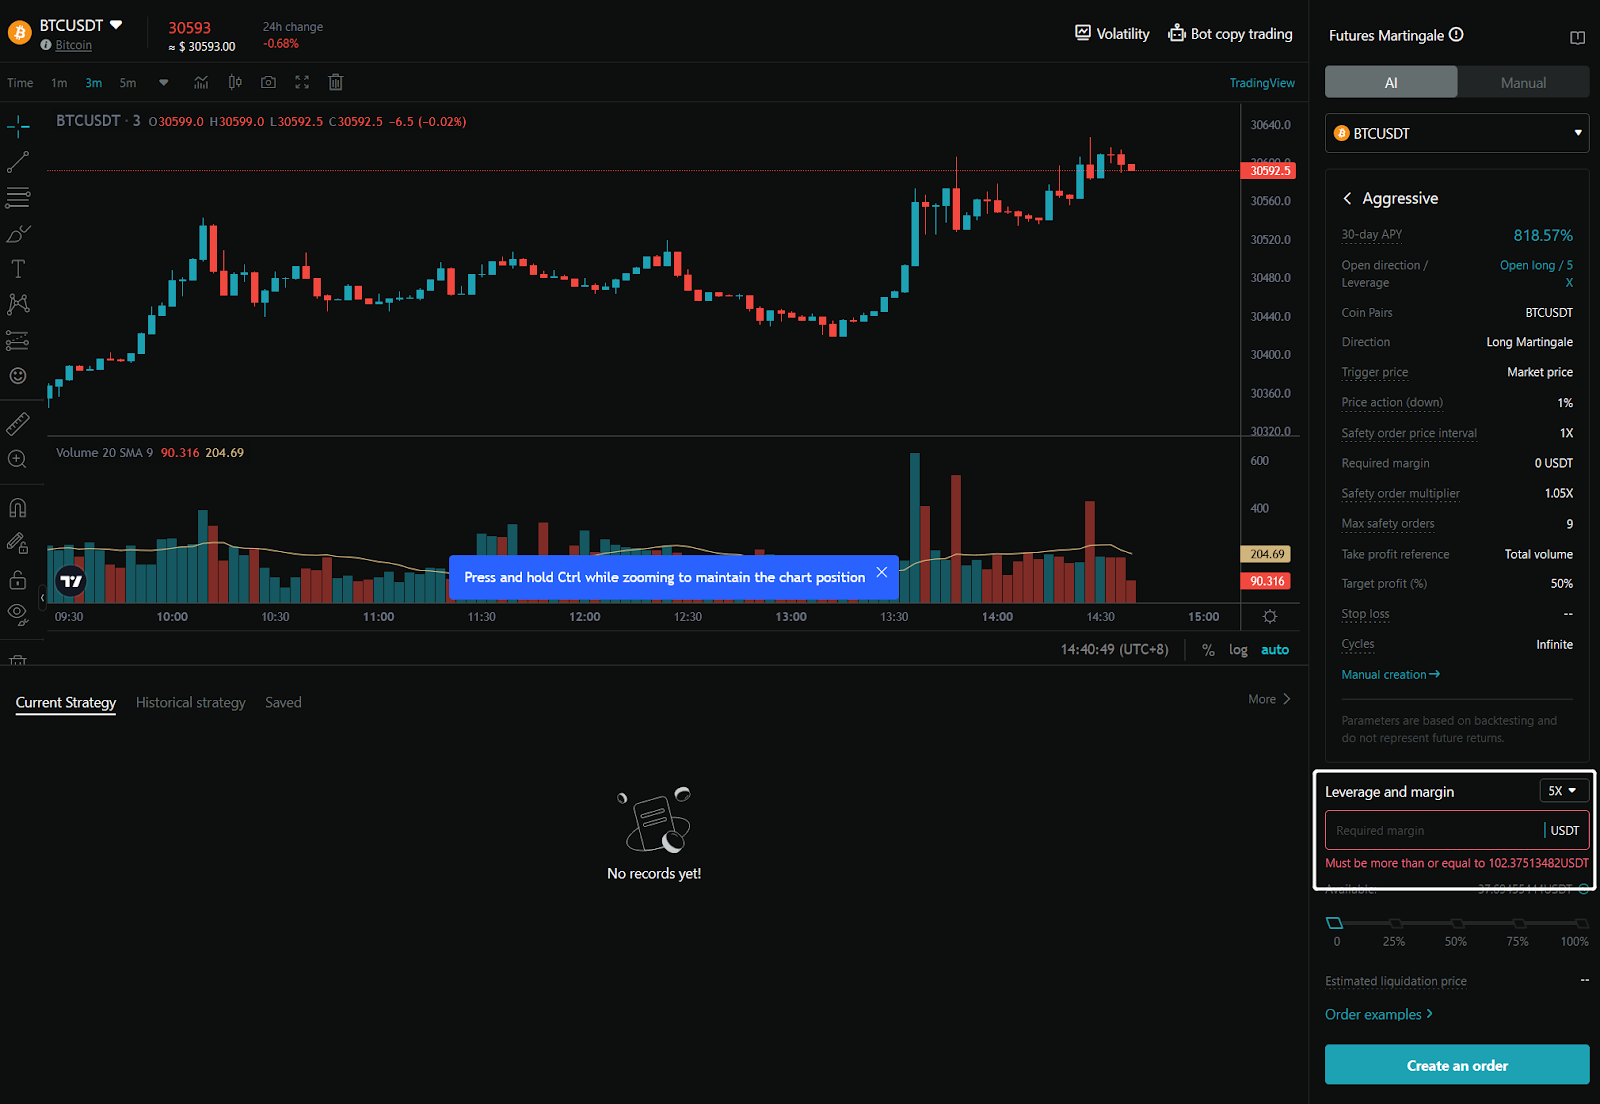
Task: Expand the time interval dropdown arrow
Action: pos(164,83)
